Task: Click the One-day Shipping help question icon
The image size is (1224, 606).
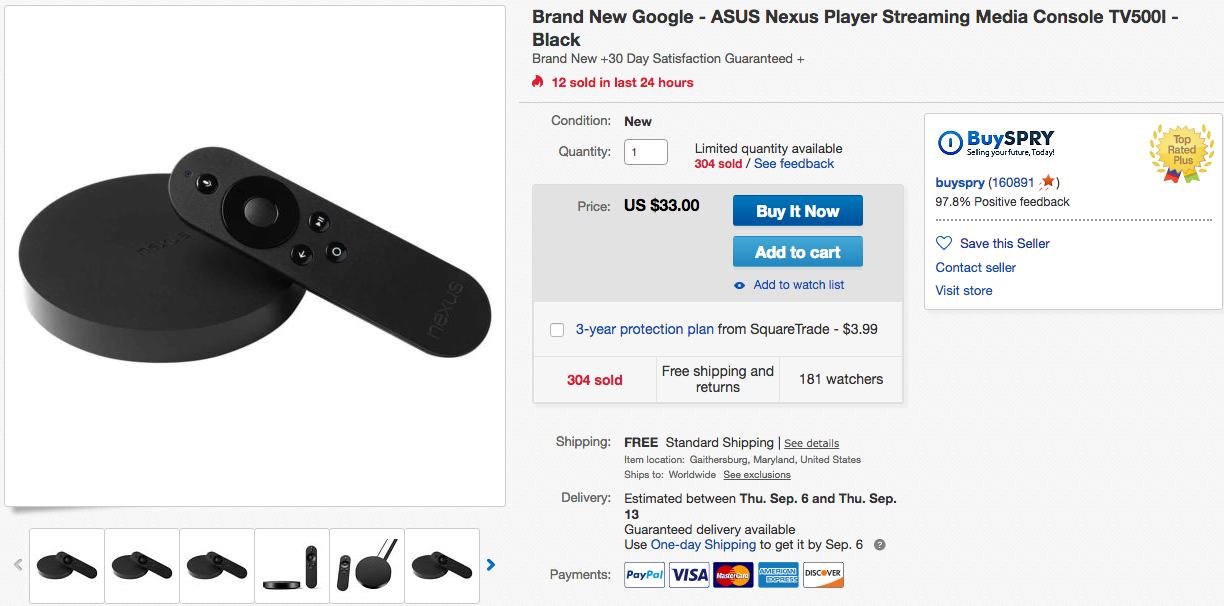Action: (x=880, y=545)
